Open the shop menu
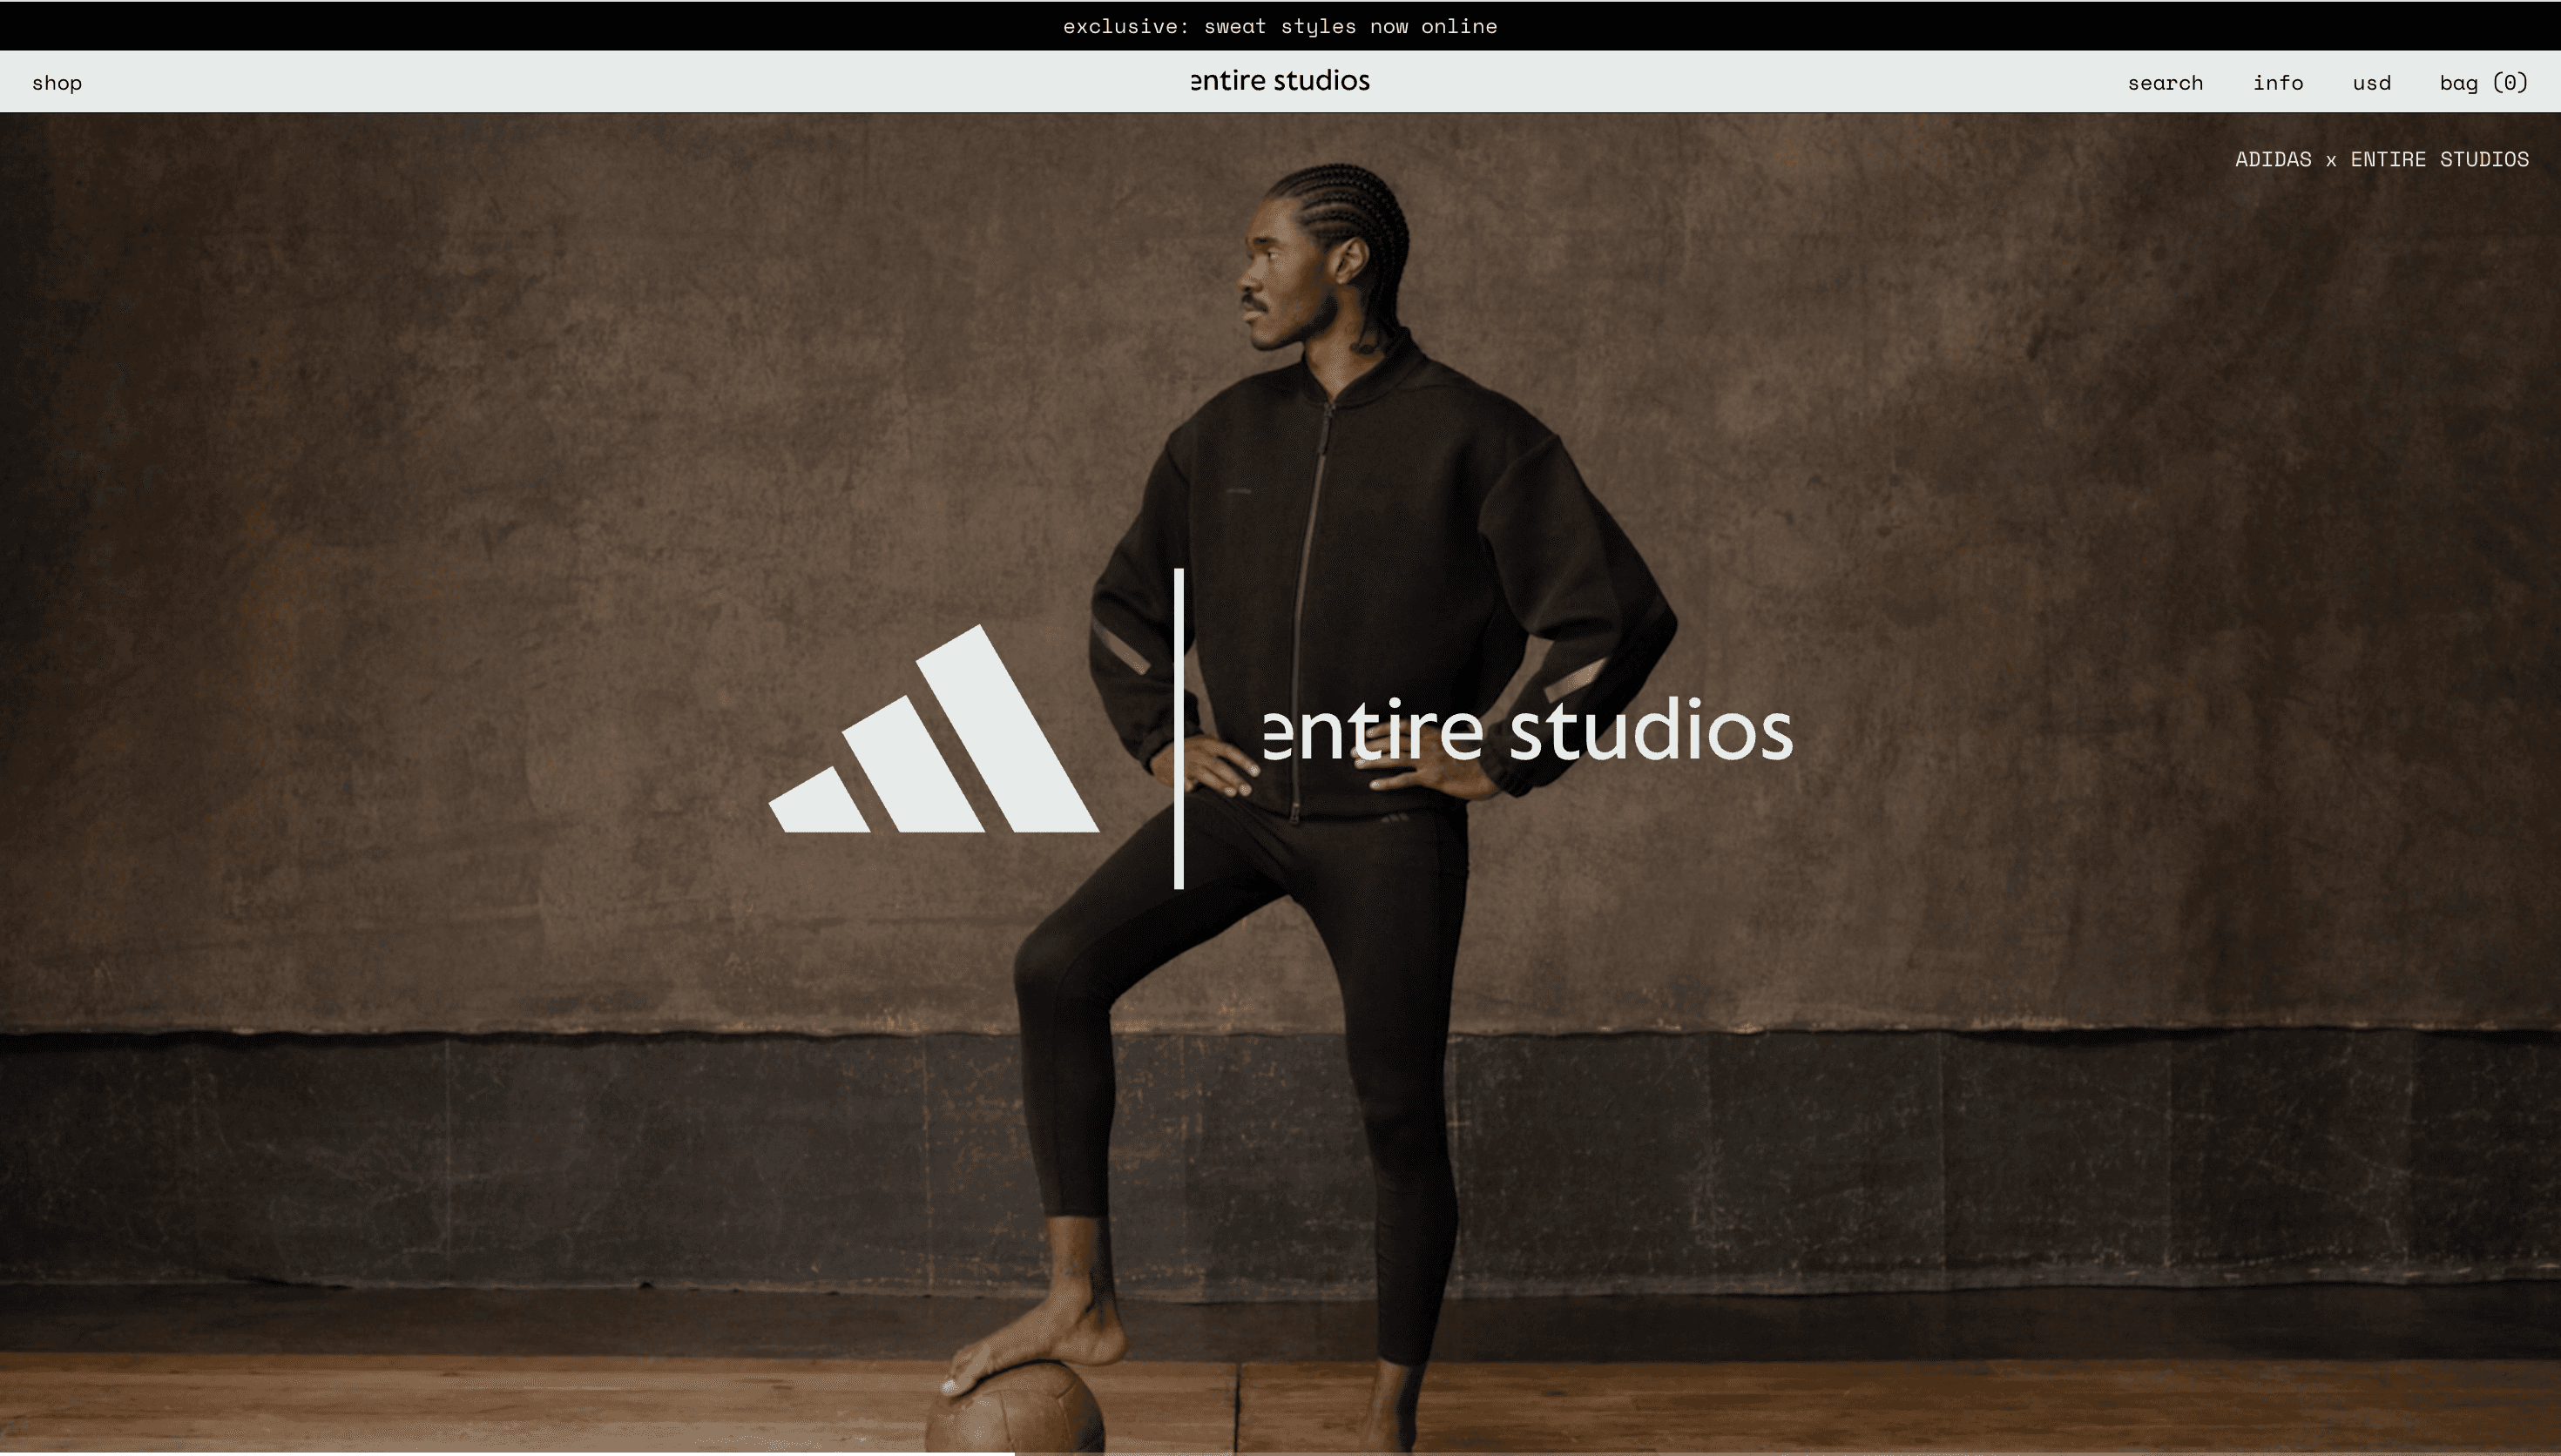 tap(57, 83)
